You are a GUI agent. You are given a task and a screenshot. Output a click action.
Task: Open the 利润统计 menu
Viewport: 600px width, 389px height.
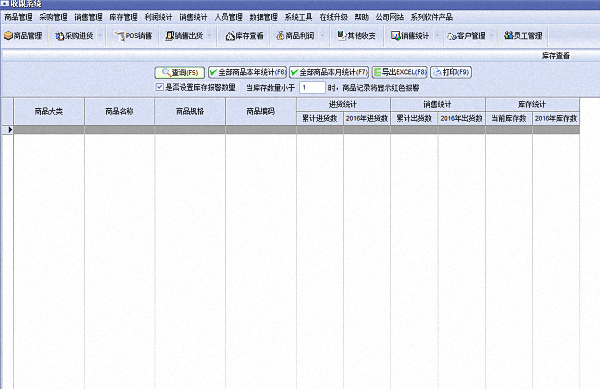pyautogui.click(x=158, y=17)
